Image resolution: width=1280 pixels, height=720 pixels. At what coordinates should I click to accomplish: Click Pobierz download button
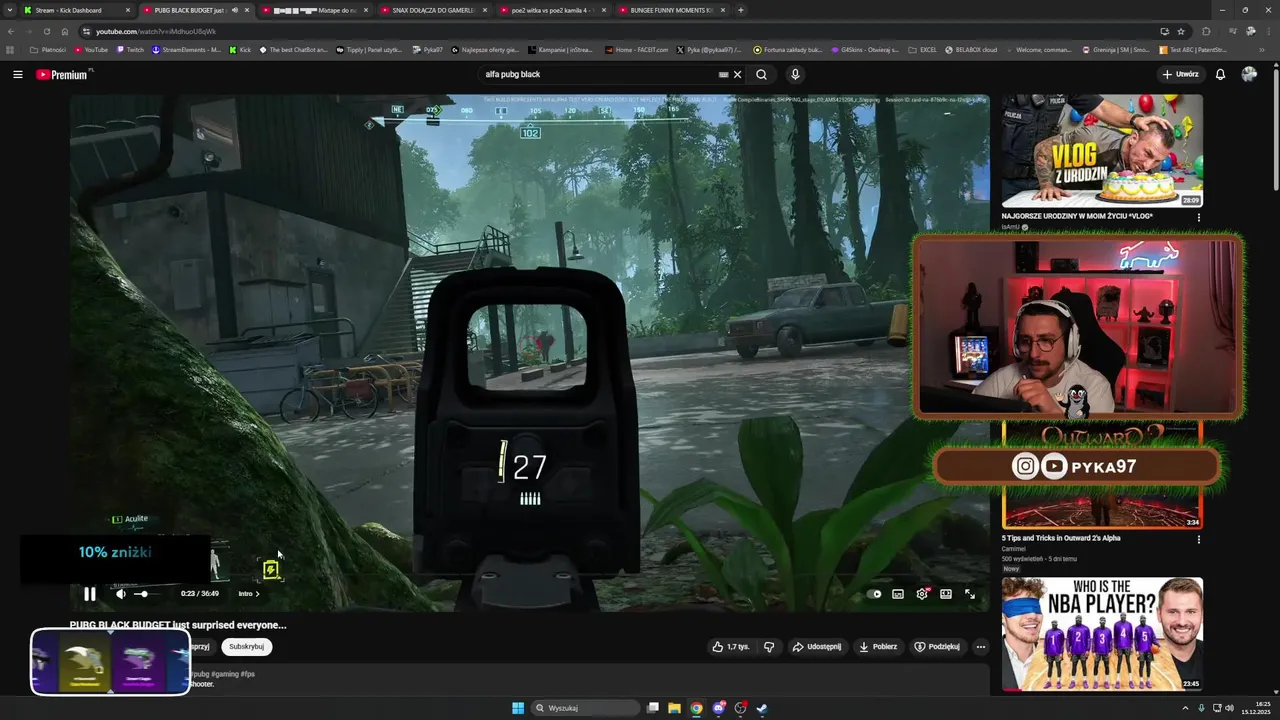click(x=878, y=647)
